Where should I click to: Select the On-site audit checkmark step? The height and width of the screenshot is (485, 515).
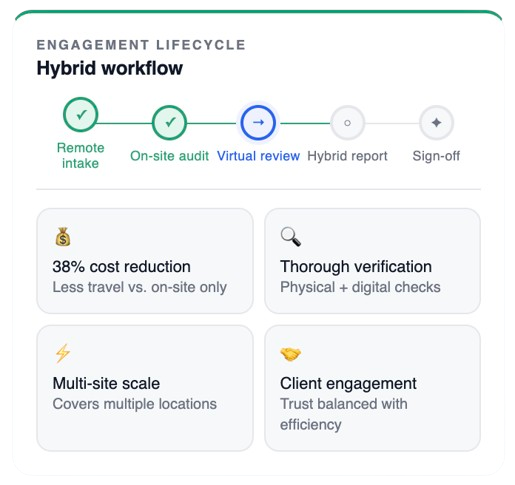[169, 123]
